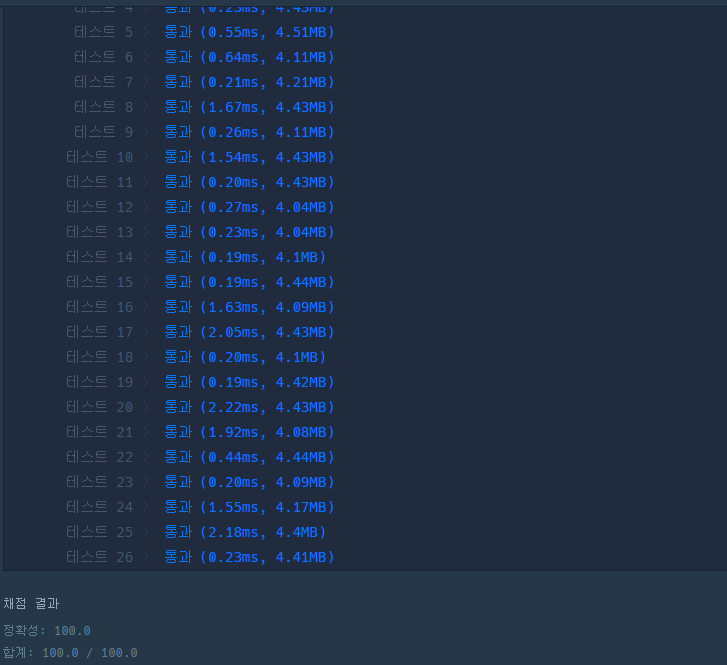Select the 테스트 25 label

pos(100,532)
